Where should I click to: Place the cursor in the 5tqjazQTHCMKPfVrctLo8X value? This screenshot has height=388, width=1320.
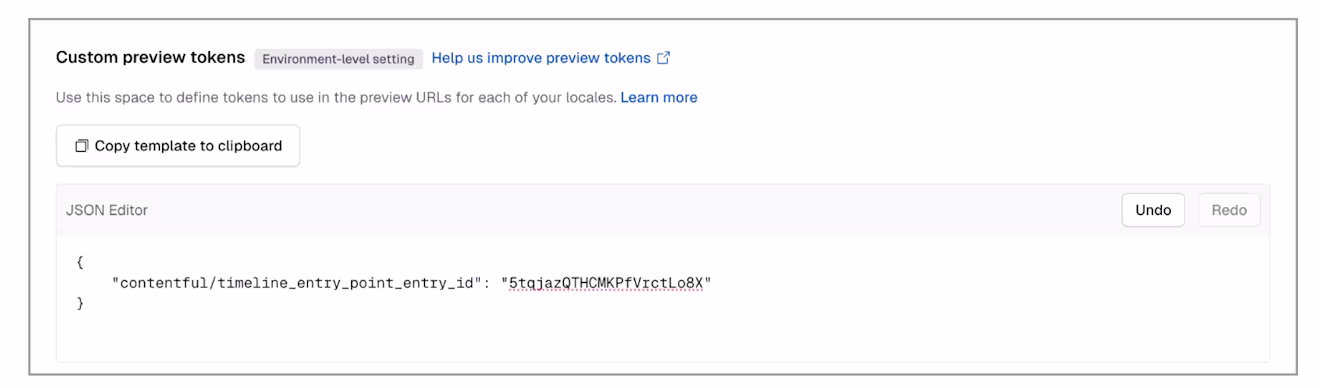(x=603, y=284)
